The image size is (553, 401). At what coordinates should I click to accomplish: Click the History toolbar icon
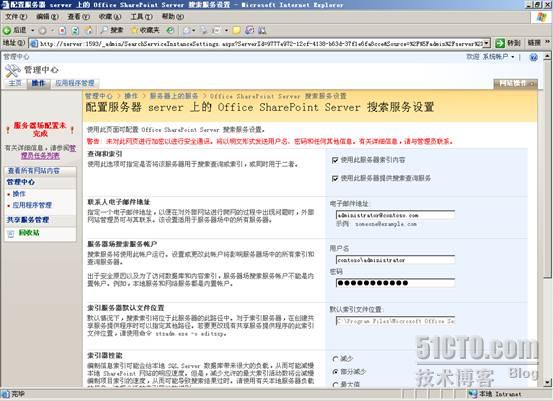click(170, 30)
